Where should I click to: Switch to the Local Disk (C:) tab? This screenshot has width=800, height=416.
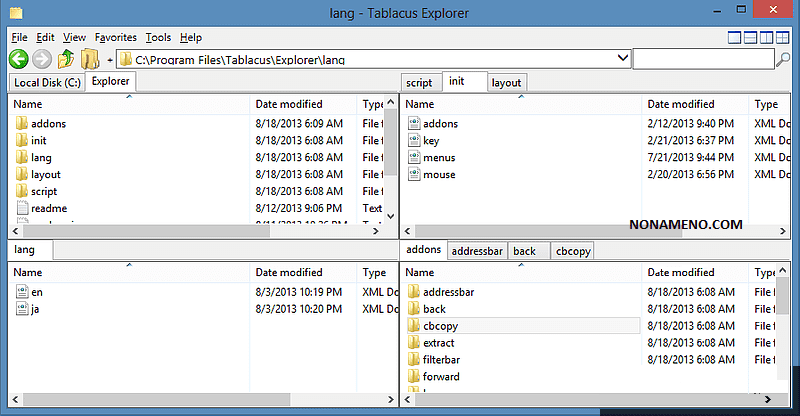coord(46,83)
